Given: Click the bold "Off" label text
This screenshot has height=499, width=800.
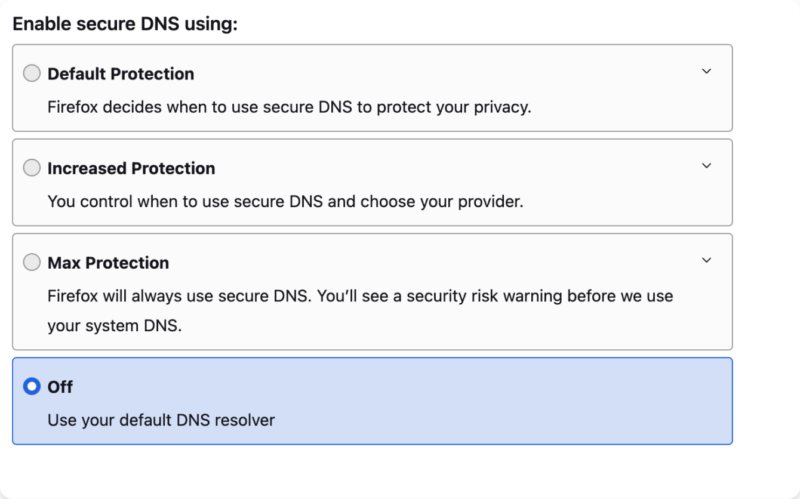Looking at the screenshot, I should 60,387.
